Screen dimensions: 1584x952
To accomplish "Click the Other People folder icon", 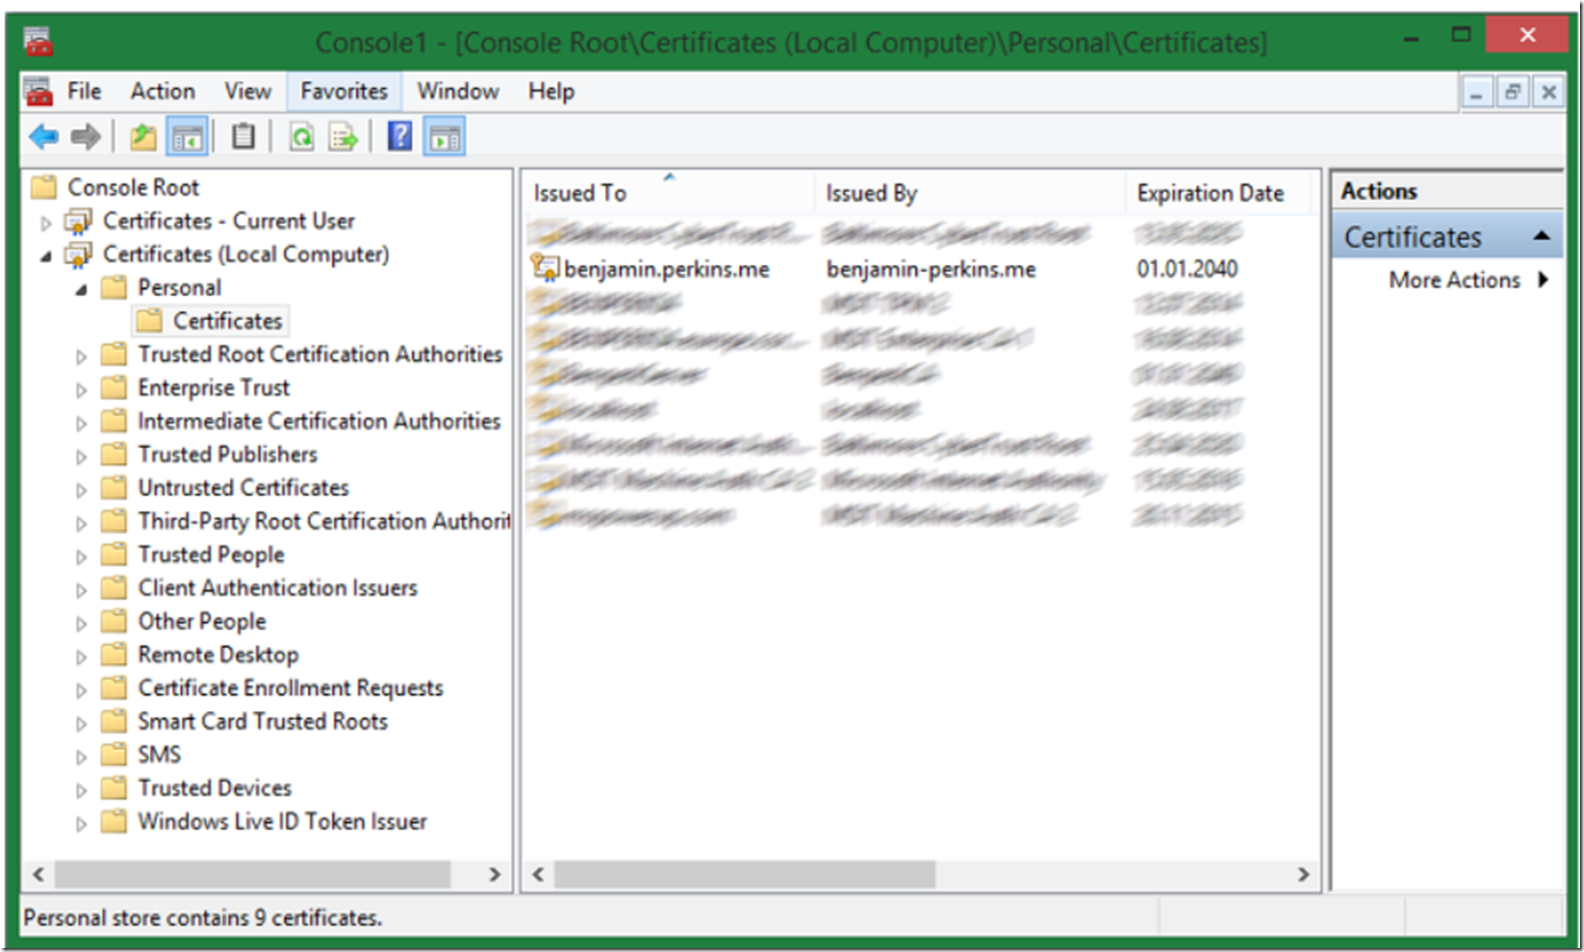I will pyautogui.click(x=115, y=621).
